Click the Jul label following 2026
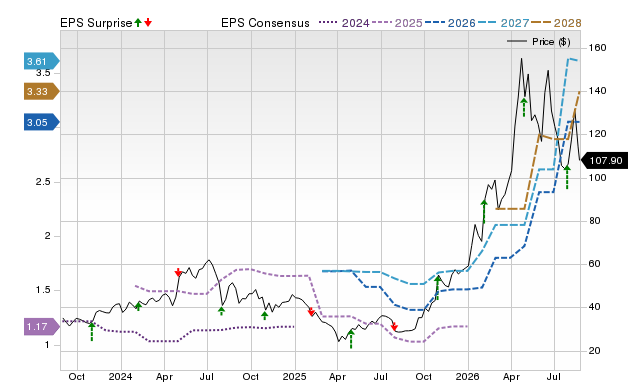The height and width of the screenshot is (382, 640). [554, 376]
